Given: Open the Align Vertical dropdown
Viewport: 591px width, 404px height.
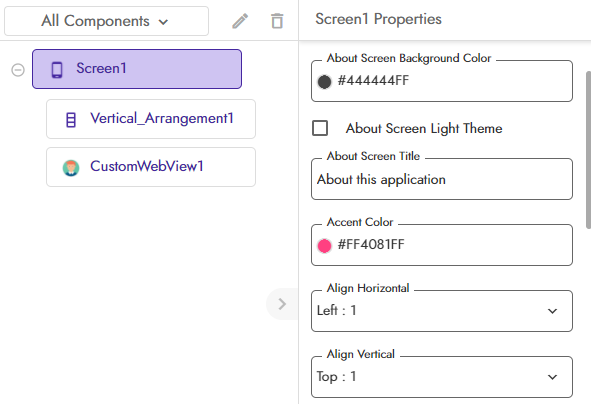Looking at the screenshot, I should 442,377.
